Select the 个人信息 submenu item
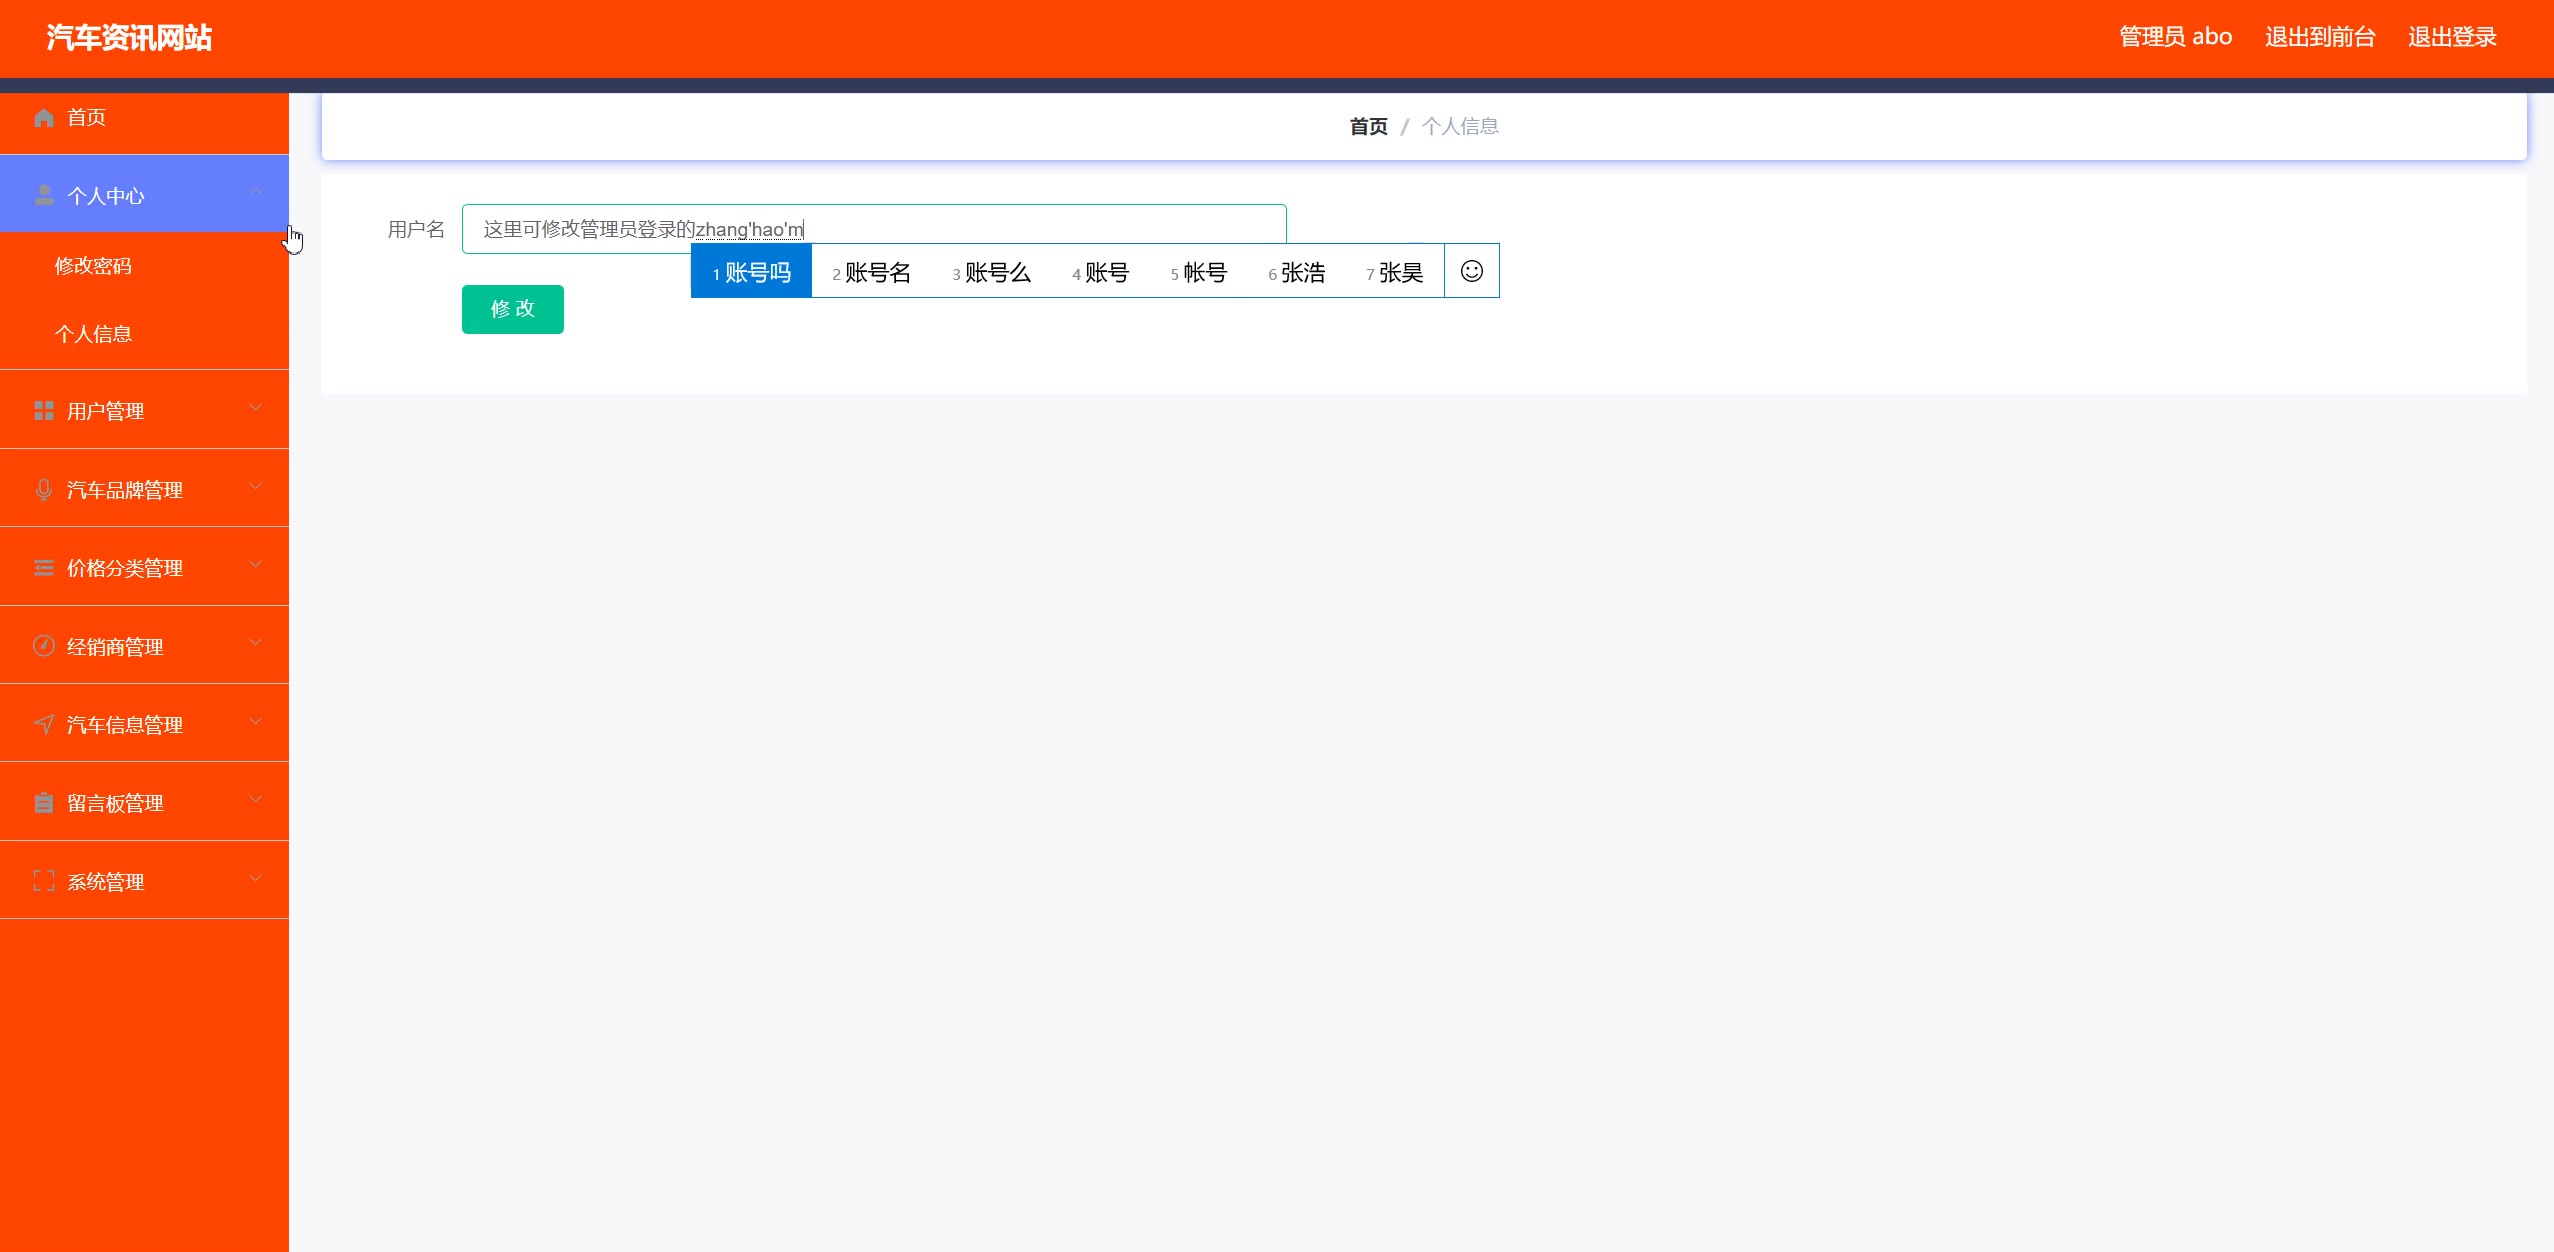 (93, 334)
